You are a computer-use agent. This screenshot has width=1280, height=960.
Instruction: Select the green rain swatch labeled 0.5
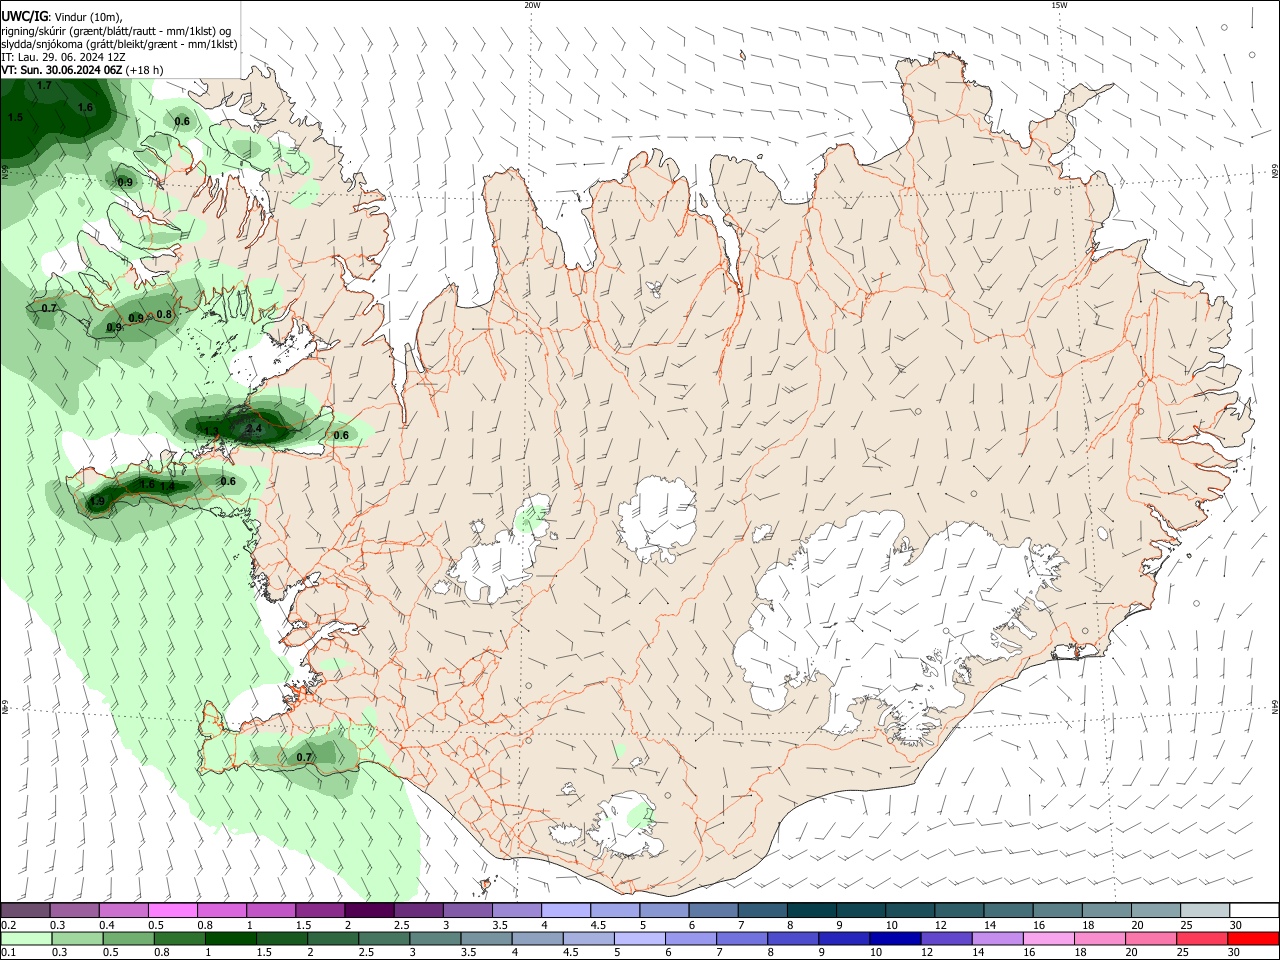(128, 938)
